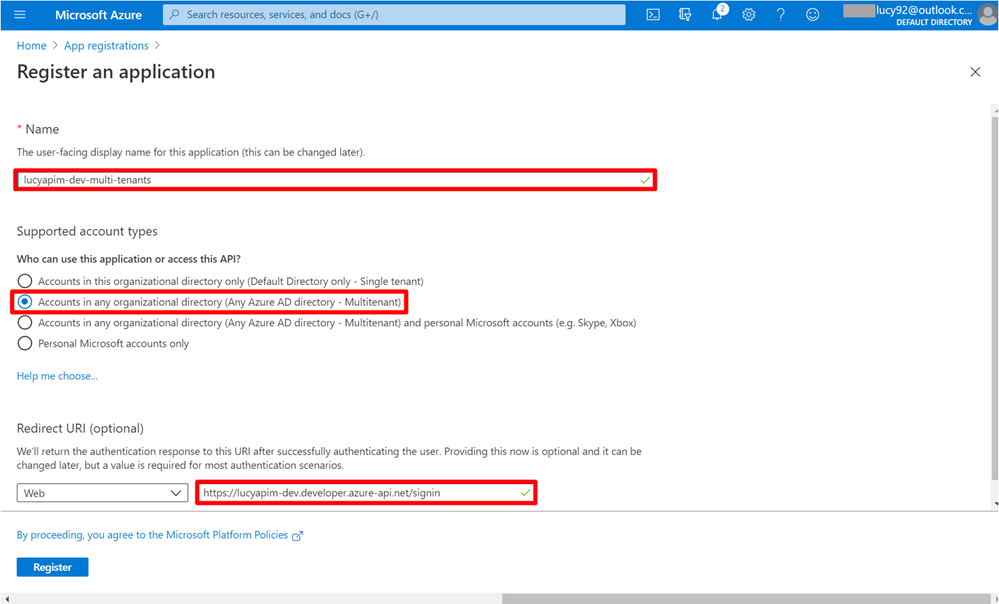
Task: Go to Home breadcrumb
Action: [31, 46]
